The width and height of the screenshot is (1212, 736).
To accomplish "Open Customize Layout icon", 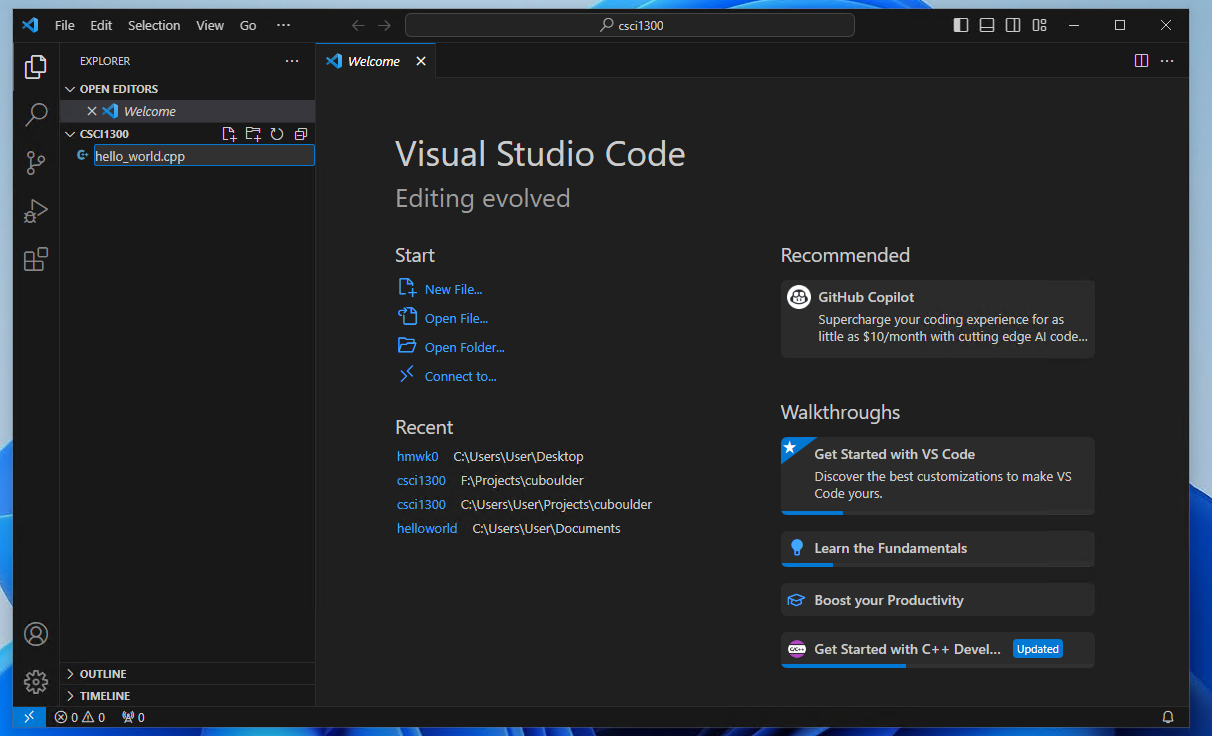I will (1040, 25).
